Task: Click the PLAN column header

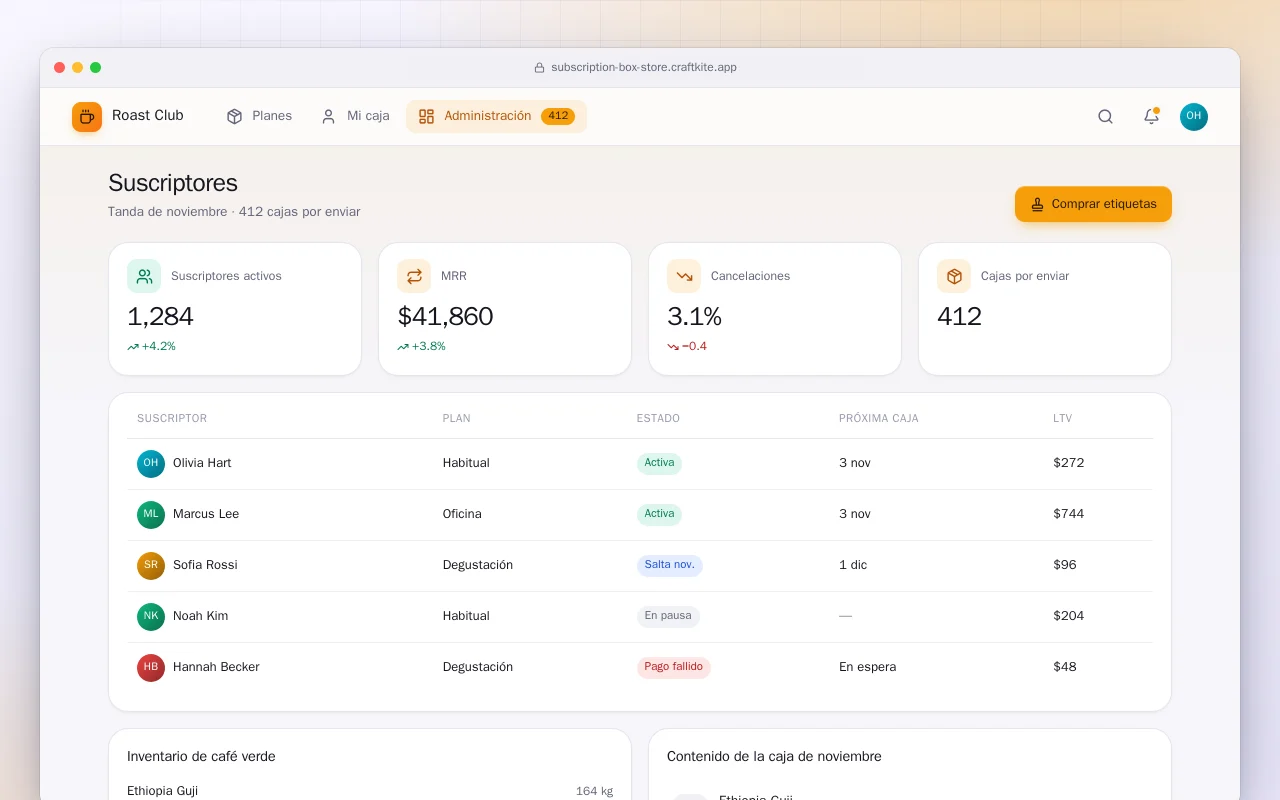Action: pyautogui.click(x=457, y=418)
